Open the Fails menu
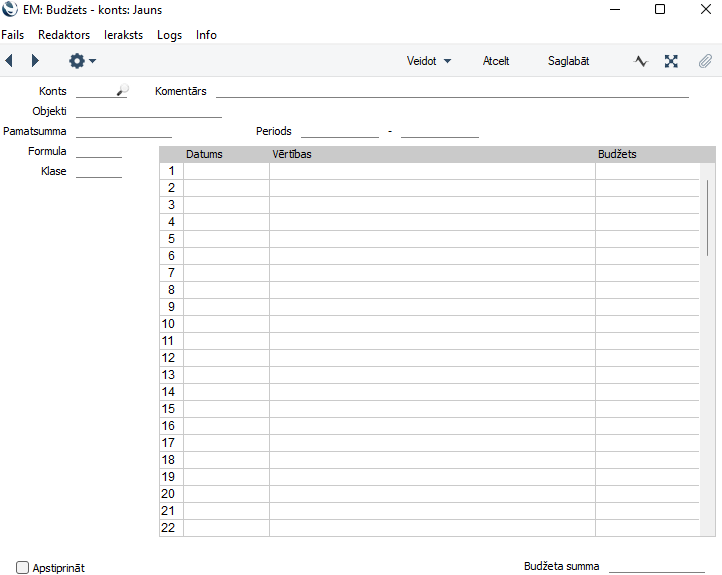This screenshot has height=575, width=722. (x=13, y=35)
